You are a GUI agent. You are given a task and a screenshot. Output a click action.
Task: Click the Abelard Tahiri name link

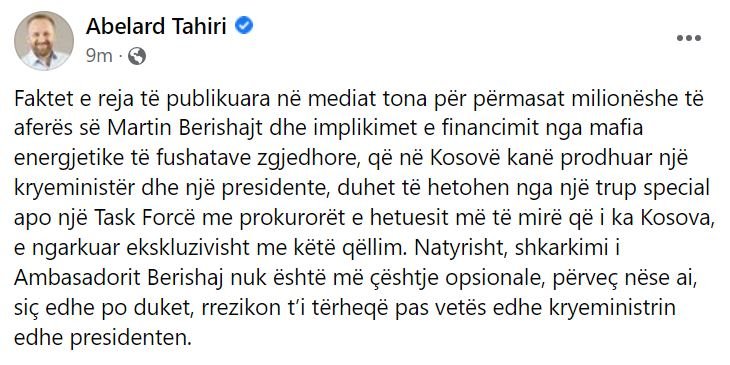pyautogui.click(x=156, y=26)
